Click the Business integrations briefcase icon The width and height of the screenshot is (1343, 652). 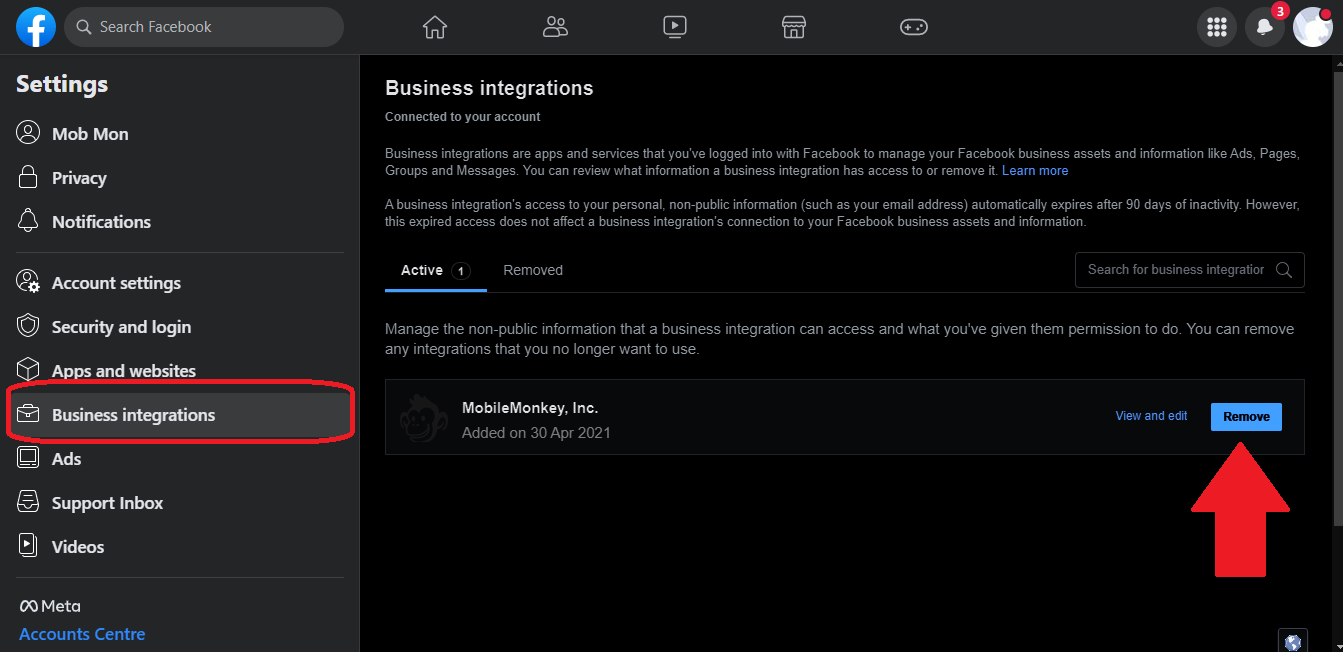[28, 414]
